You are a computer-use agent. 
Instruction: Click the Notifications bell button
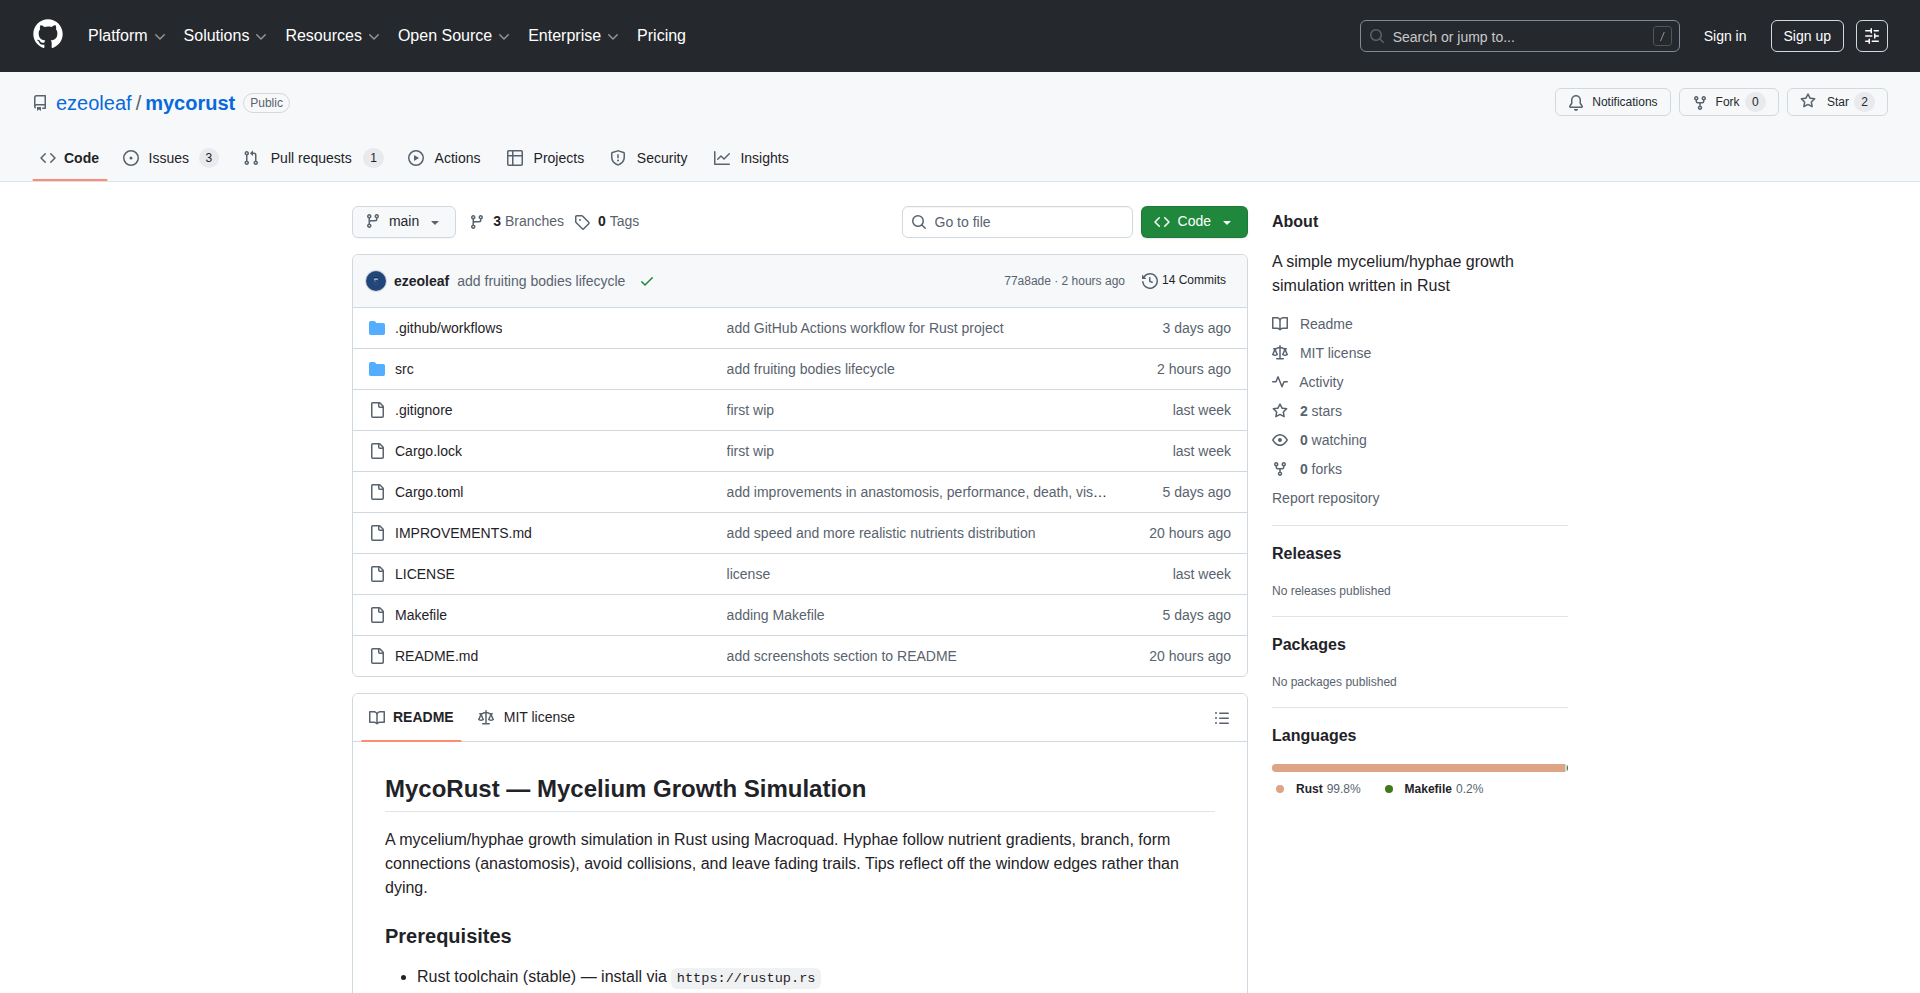(1612, 102)
